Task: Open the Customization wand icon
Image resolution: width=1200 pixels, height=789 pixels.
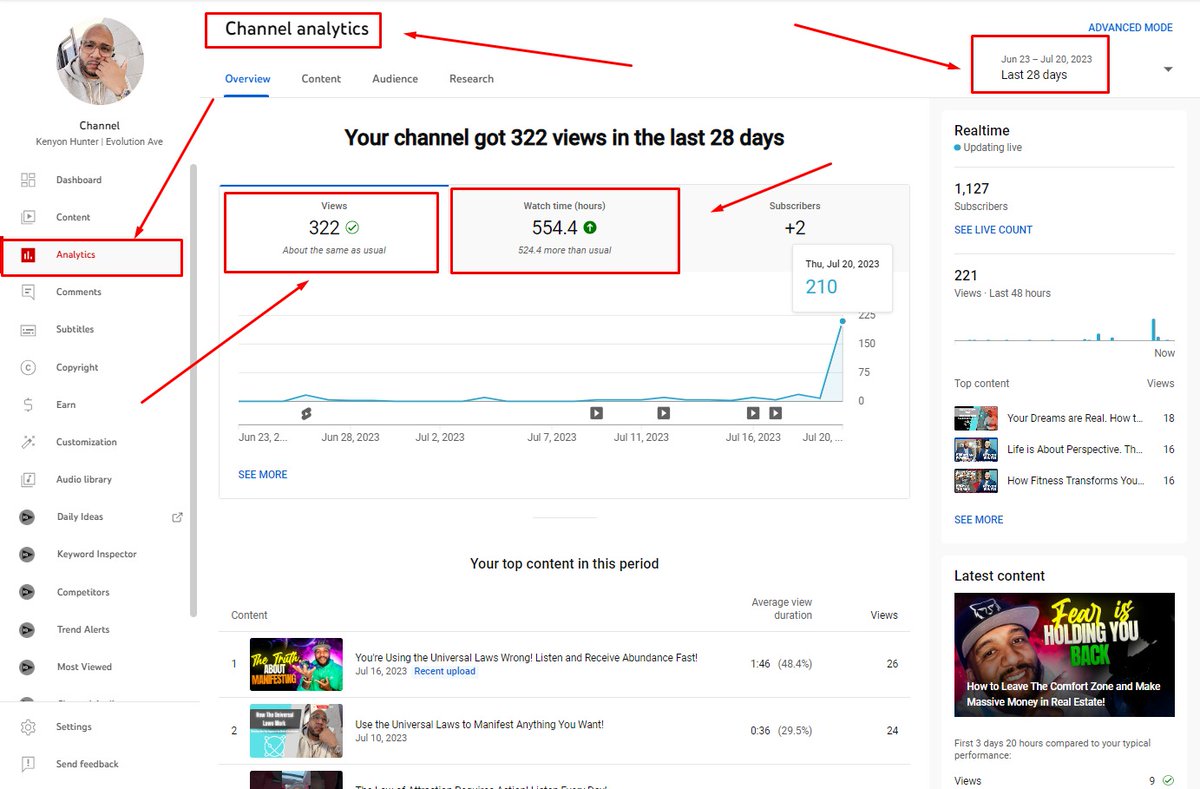Action: pos(28,442)
